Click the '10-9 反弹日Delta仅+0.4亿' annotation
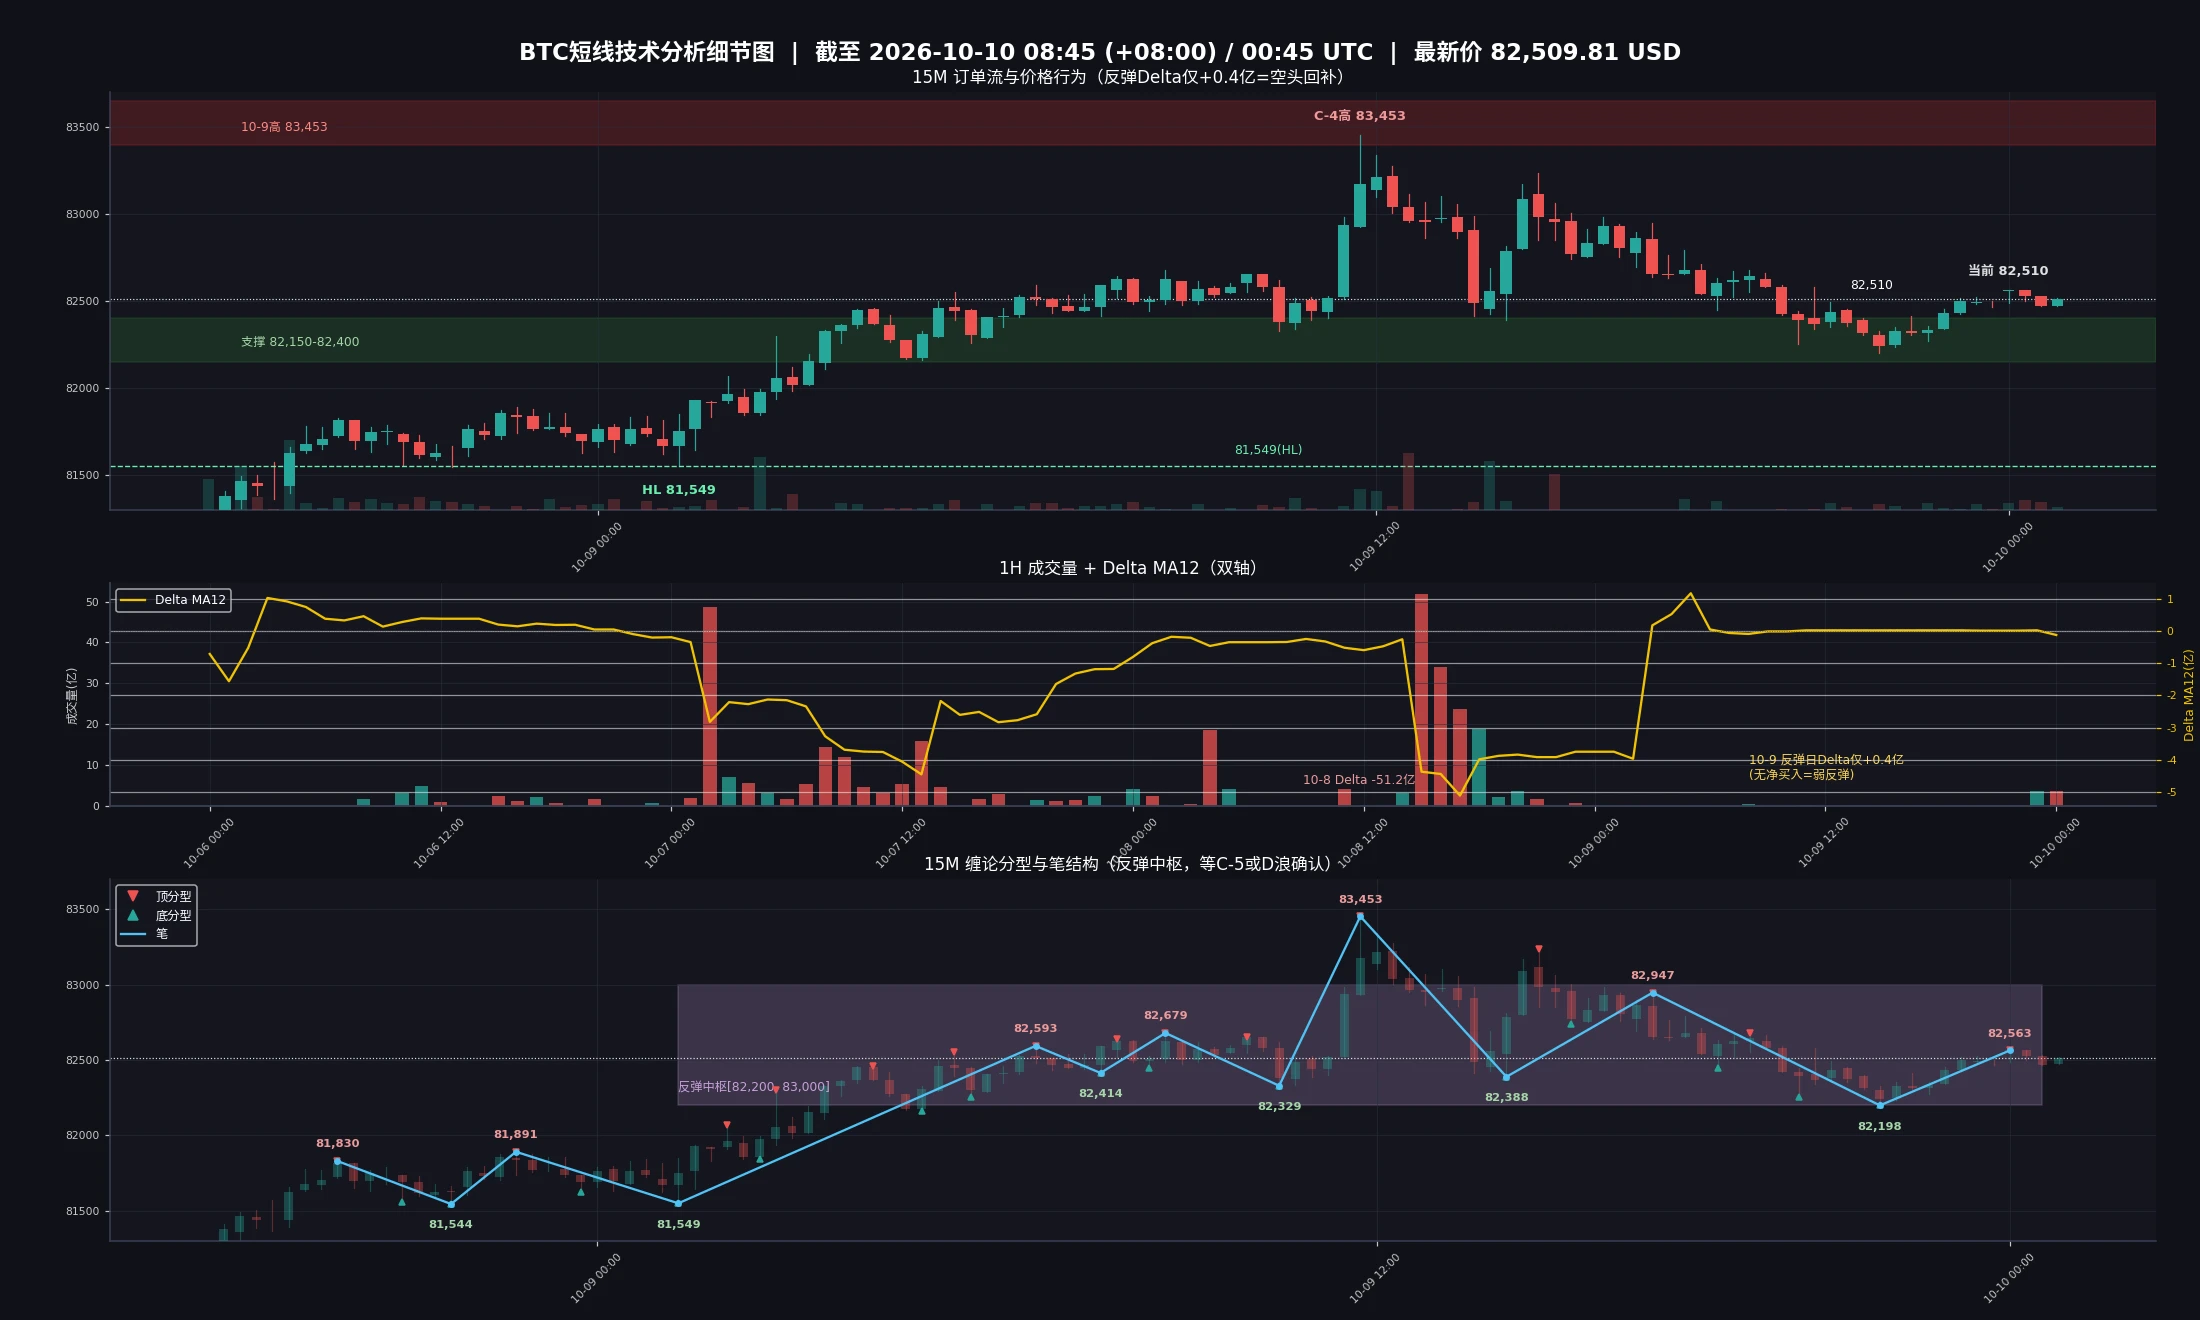The image size is (2200, 1320). [1826, 760]
